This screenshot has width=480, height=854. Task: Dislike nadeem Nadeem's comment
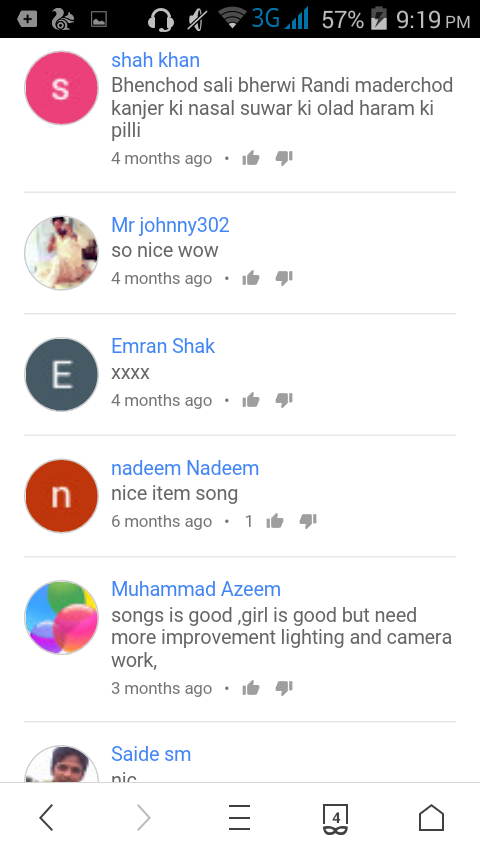[308, 521]
